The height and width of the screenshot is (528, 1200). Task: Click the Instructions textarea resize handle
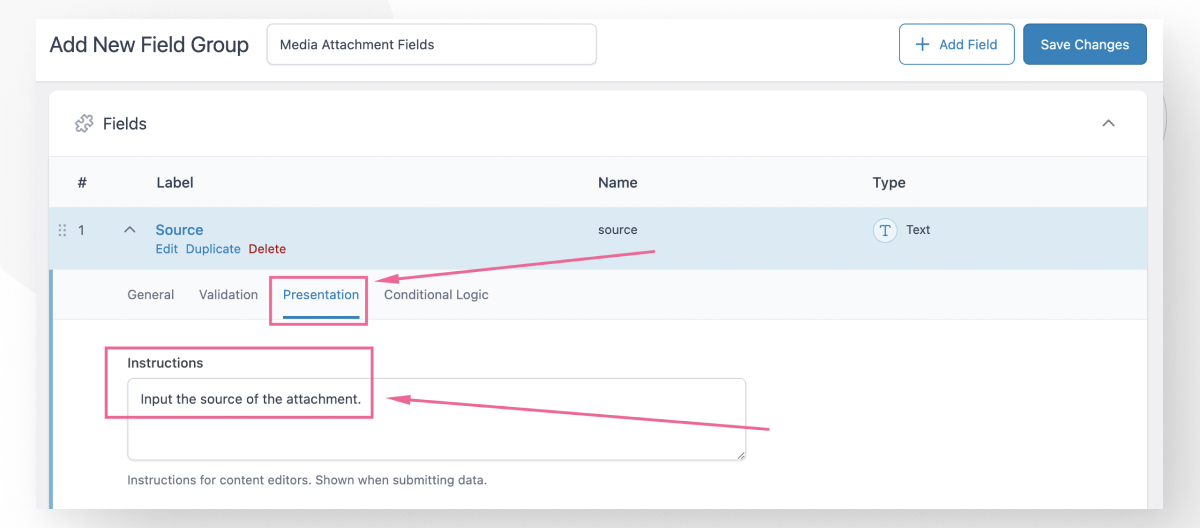tap(740, 455)
